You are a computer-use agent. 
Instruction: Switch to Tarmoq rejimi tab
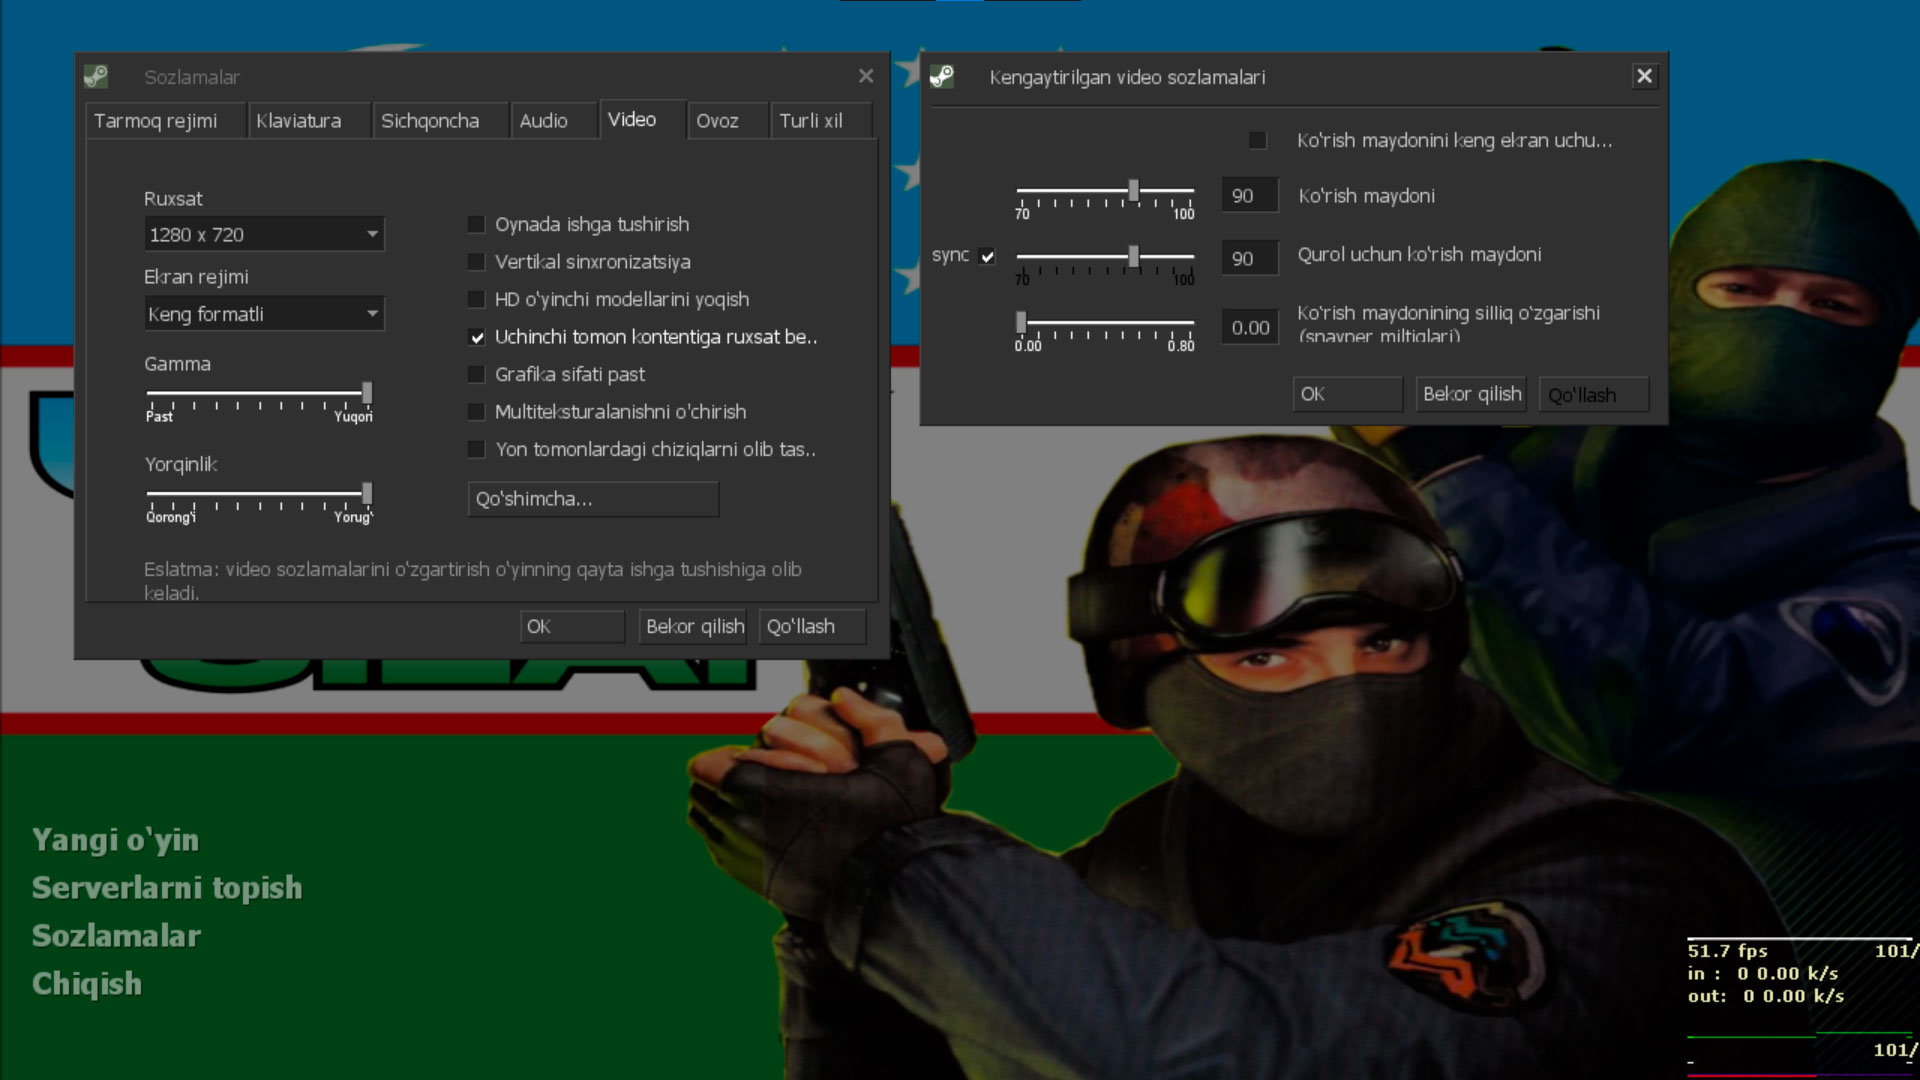(x=165, y=121)
